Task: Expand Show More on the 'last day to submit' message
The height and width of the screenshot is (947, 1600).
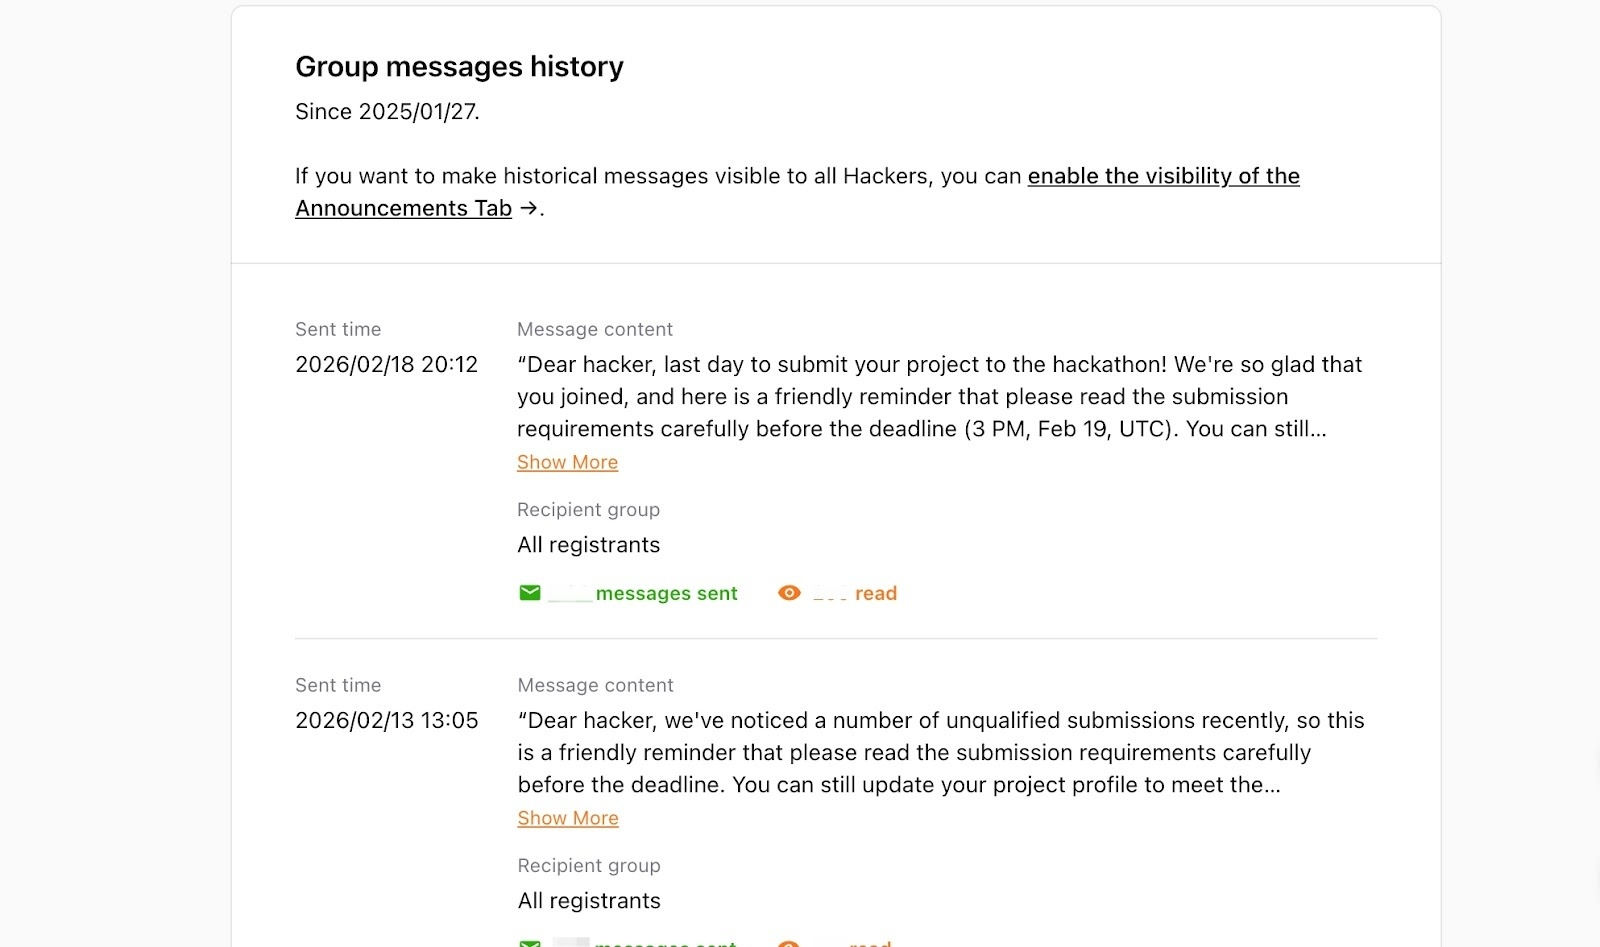Action: [567, 462]
